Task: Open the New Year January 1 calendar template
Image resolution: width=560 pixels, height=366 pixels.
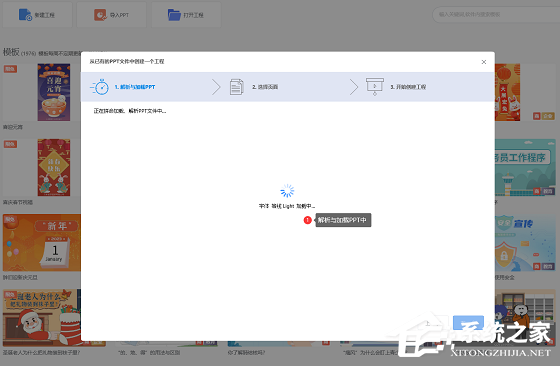Action: click(x=42, y=243)
